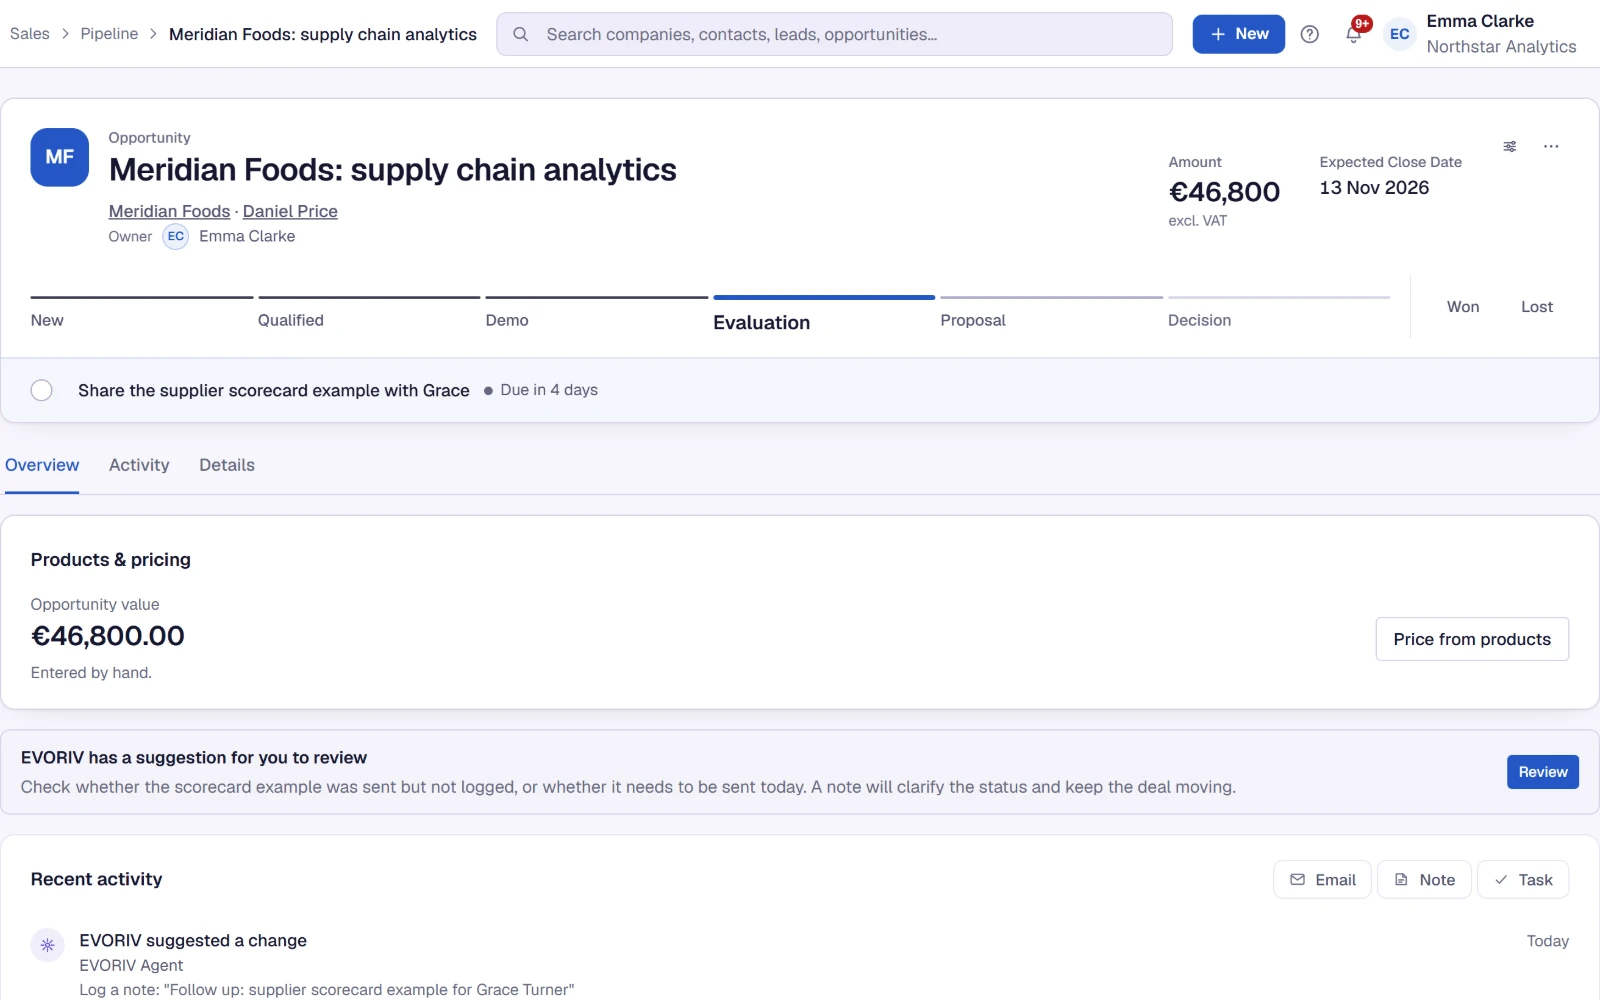Click the Emma Clarke account name in header
The height and width of the screenshot is (1000, 1600).
coord(1479,21)
